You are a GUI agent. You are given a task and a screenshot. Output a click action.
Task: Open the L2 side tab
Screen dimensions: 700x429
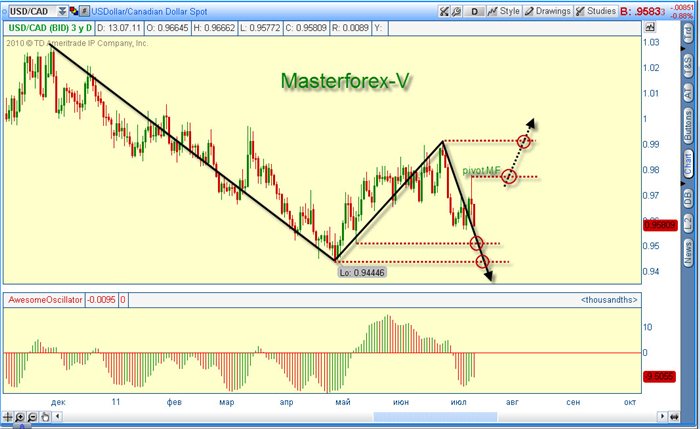pos(688,225)
